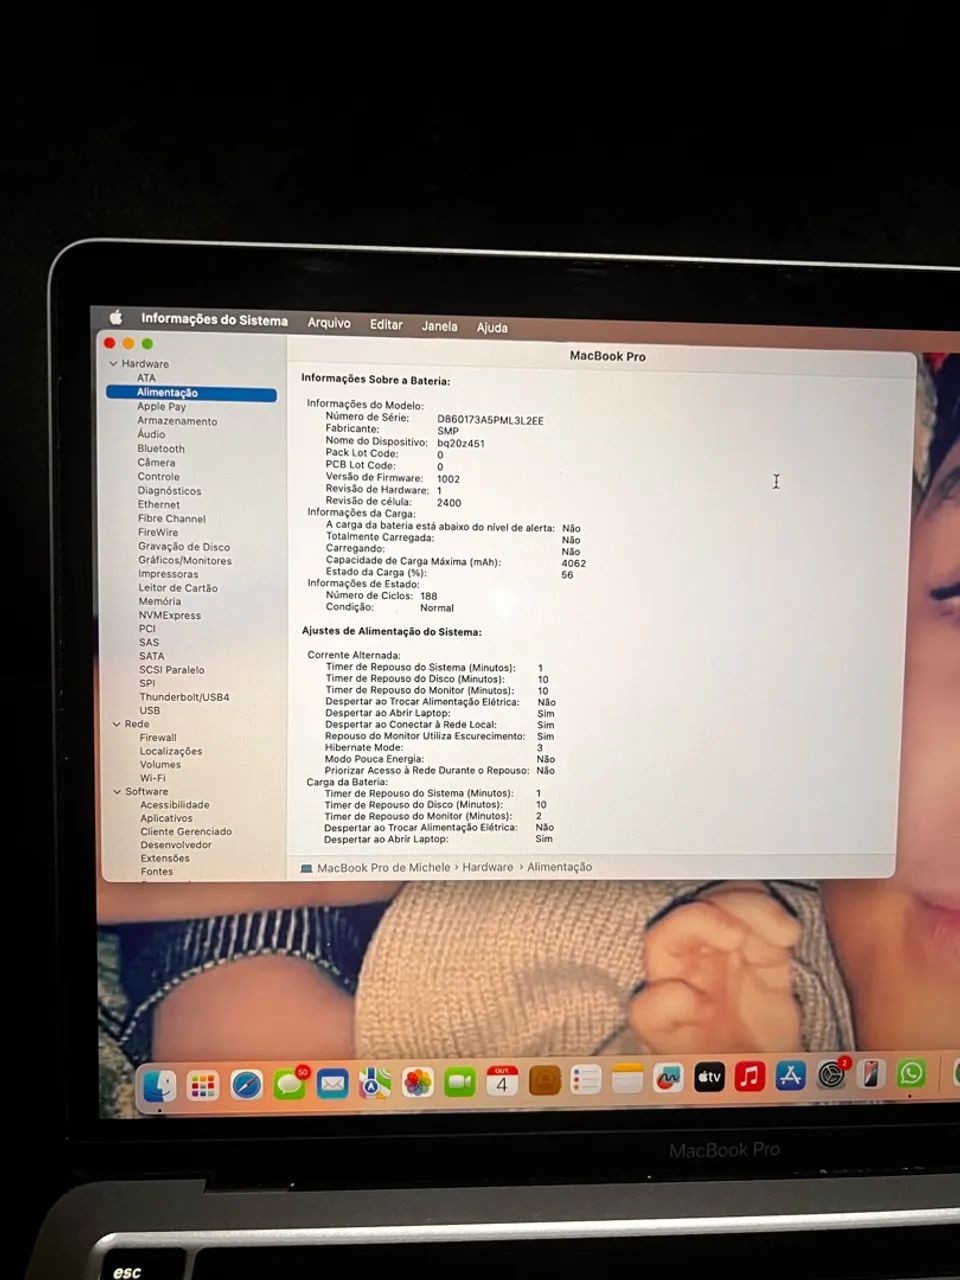Image resolution: width=960 pixels, height=1280 pixels.
Task: Open the Mail app in dock
Action: coord(332,1084)
